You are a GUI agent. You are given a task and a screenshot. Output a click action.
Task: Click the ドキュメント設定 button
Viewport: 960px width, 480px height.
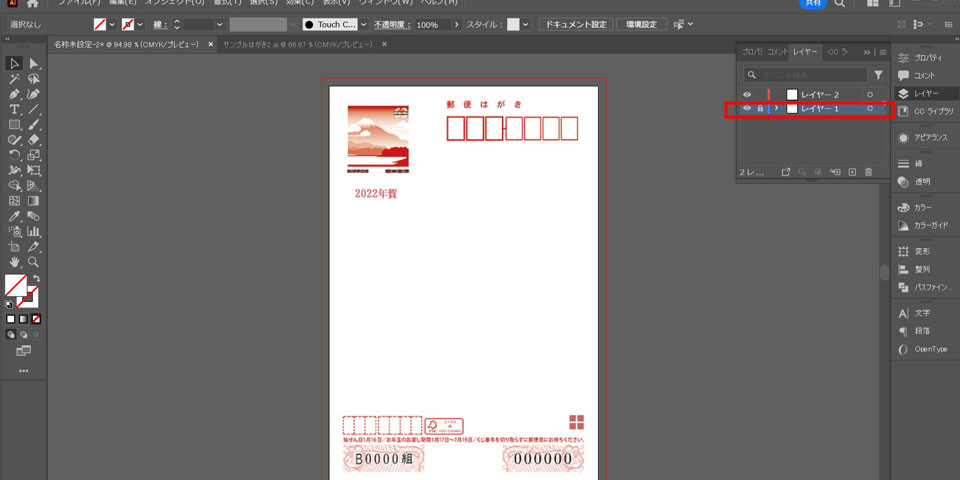click(x=576, y=23)
